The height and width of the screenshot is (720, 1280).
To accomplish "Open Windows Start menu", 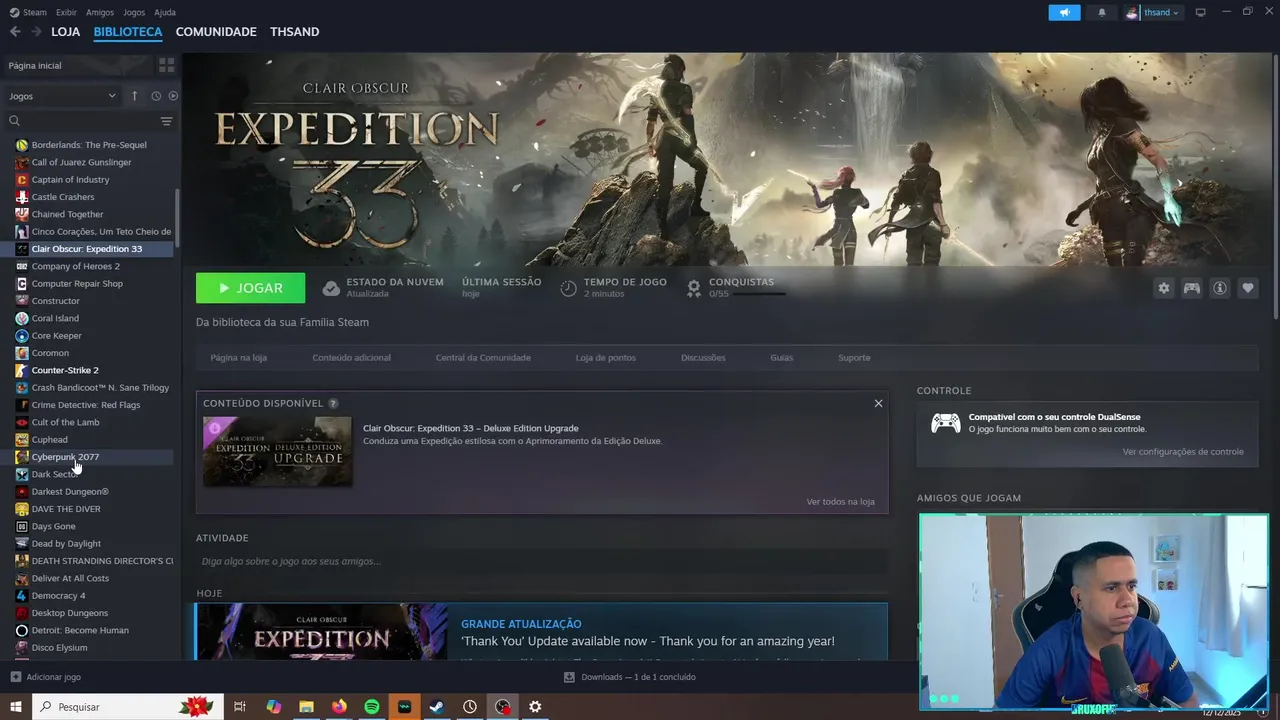I will coord(16,707).
